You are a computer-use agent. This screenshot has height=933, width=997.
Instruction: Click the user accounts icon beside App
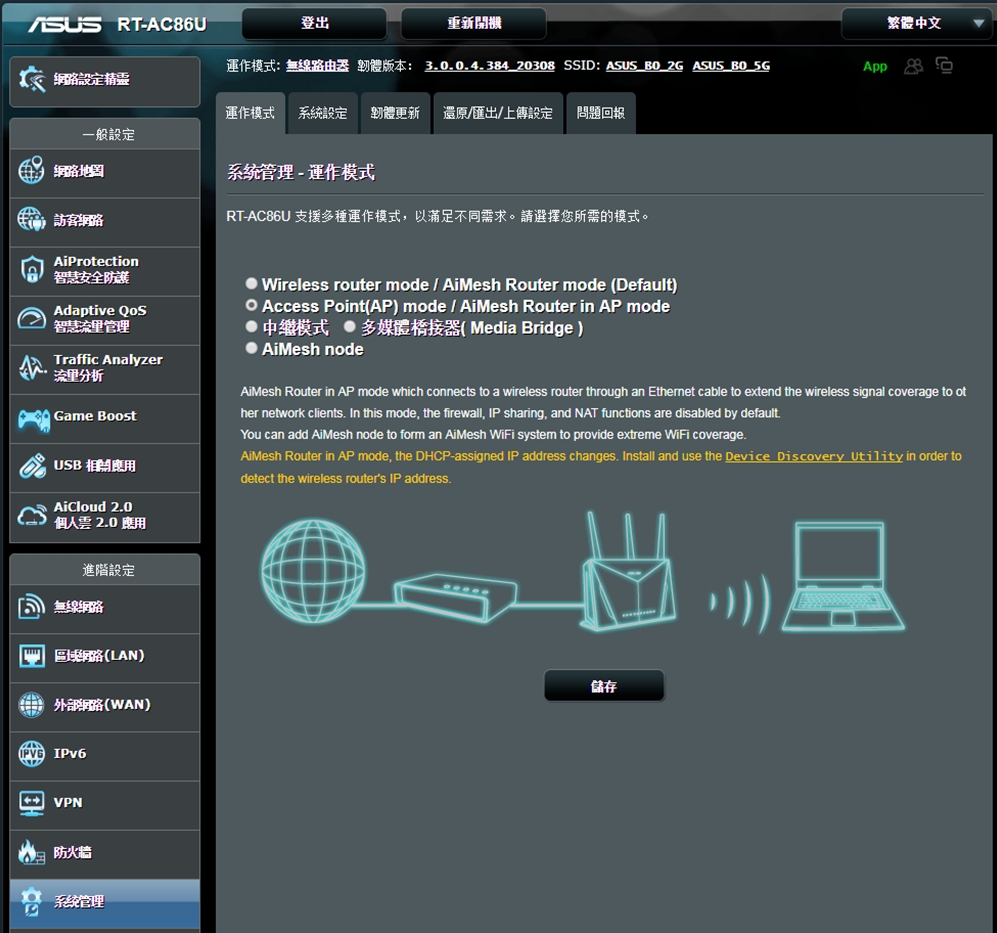[x=913, y=66]
